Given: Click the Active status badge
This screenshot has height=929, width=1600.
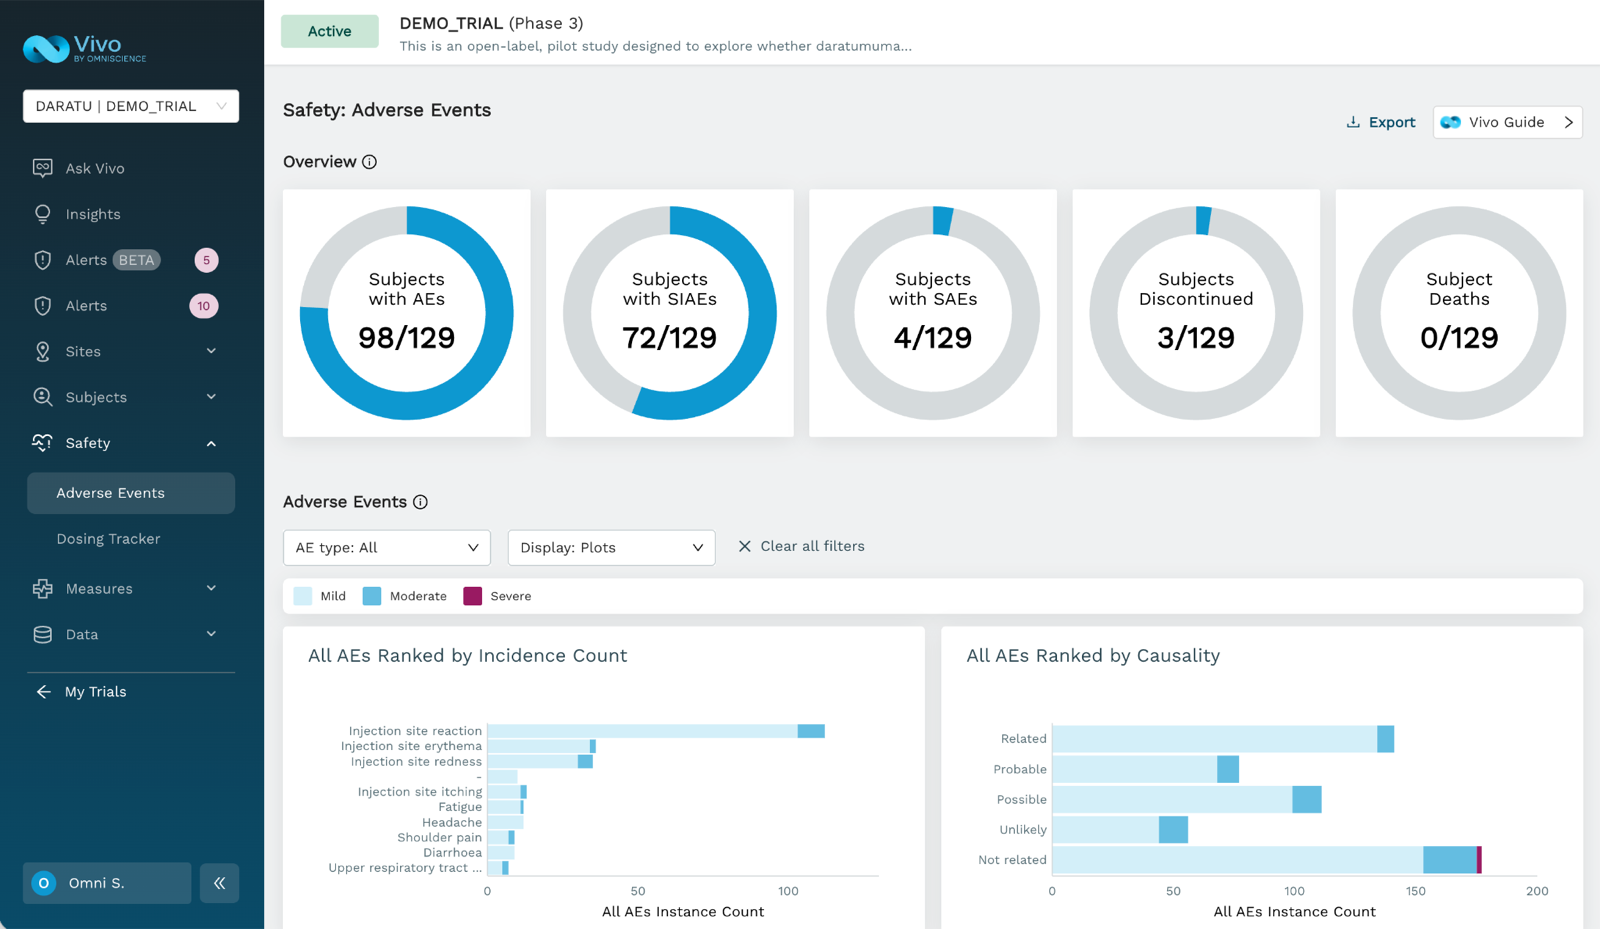Looking at the screenshot, I should pyautogui.click(x=329, y=31).
